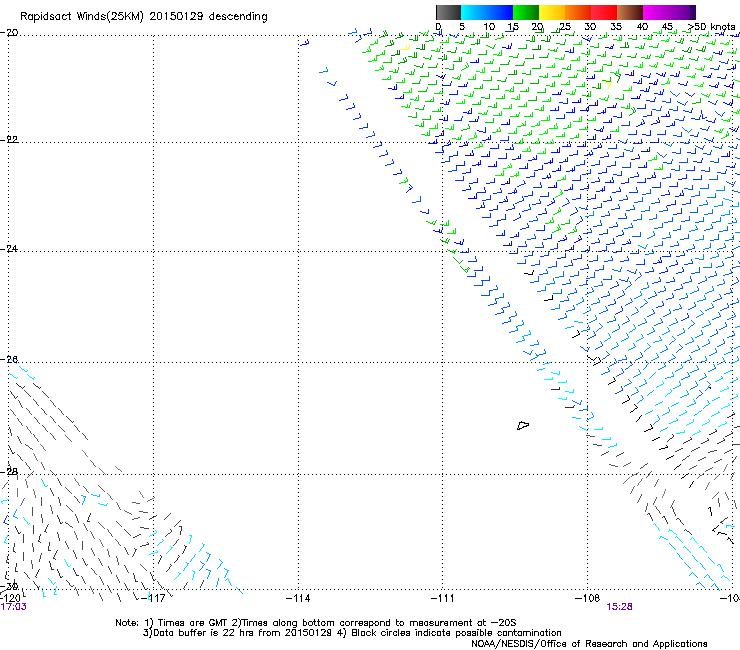Click the dark purple >50 knots color segment

click(x=693, y=12)
